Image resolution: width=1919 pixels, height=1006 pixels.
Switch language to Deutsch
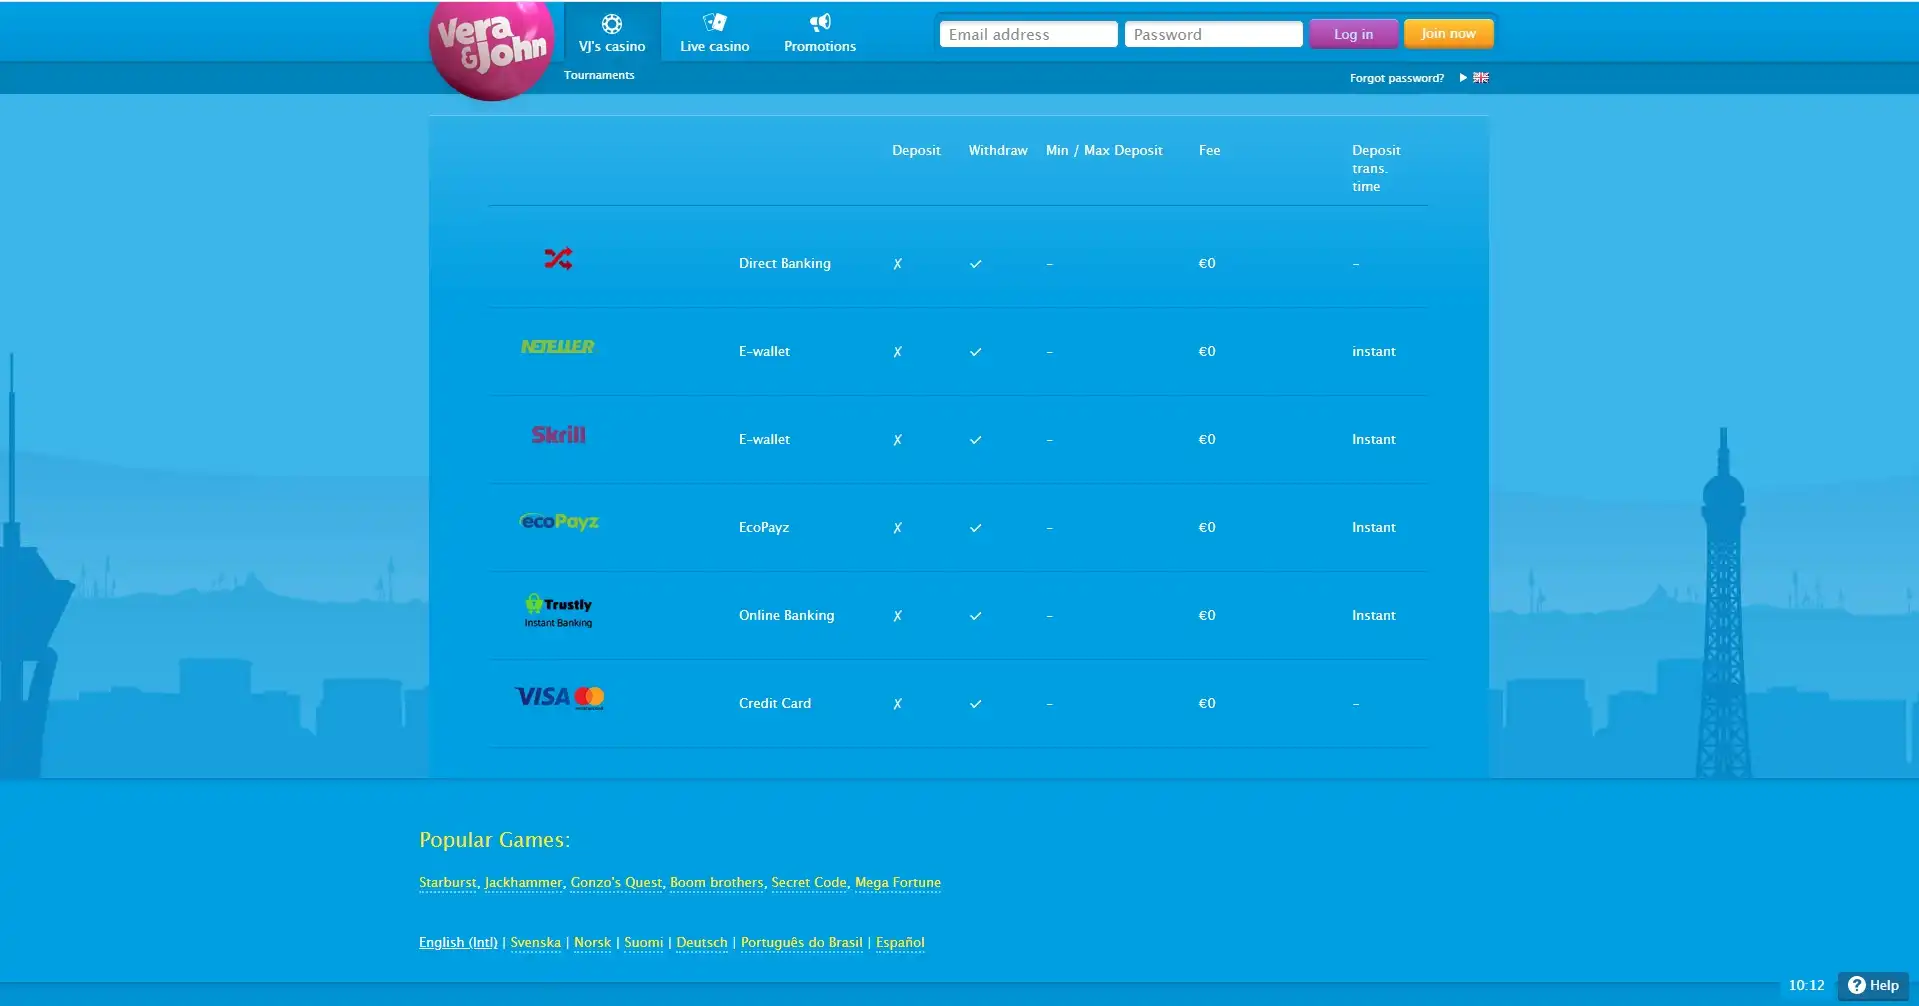click(702, 942)
